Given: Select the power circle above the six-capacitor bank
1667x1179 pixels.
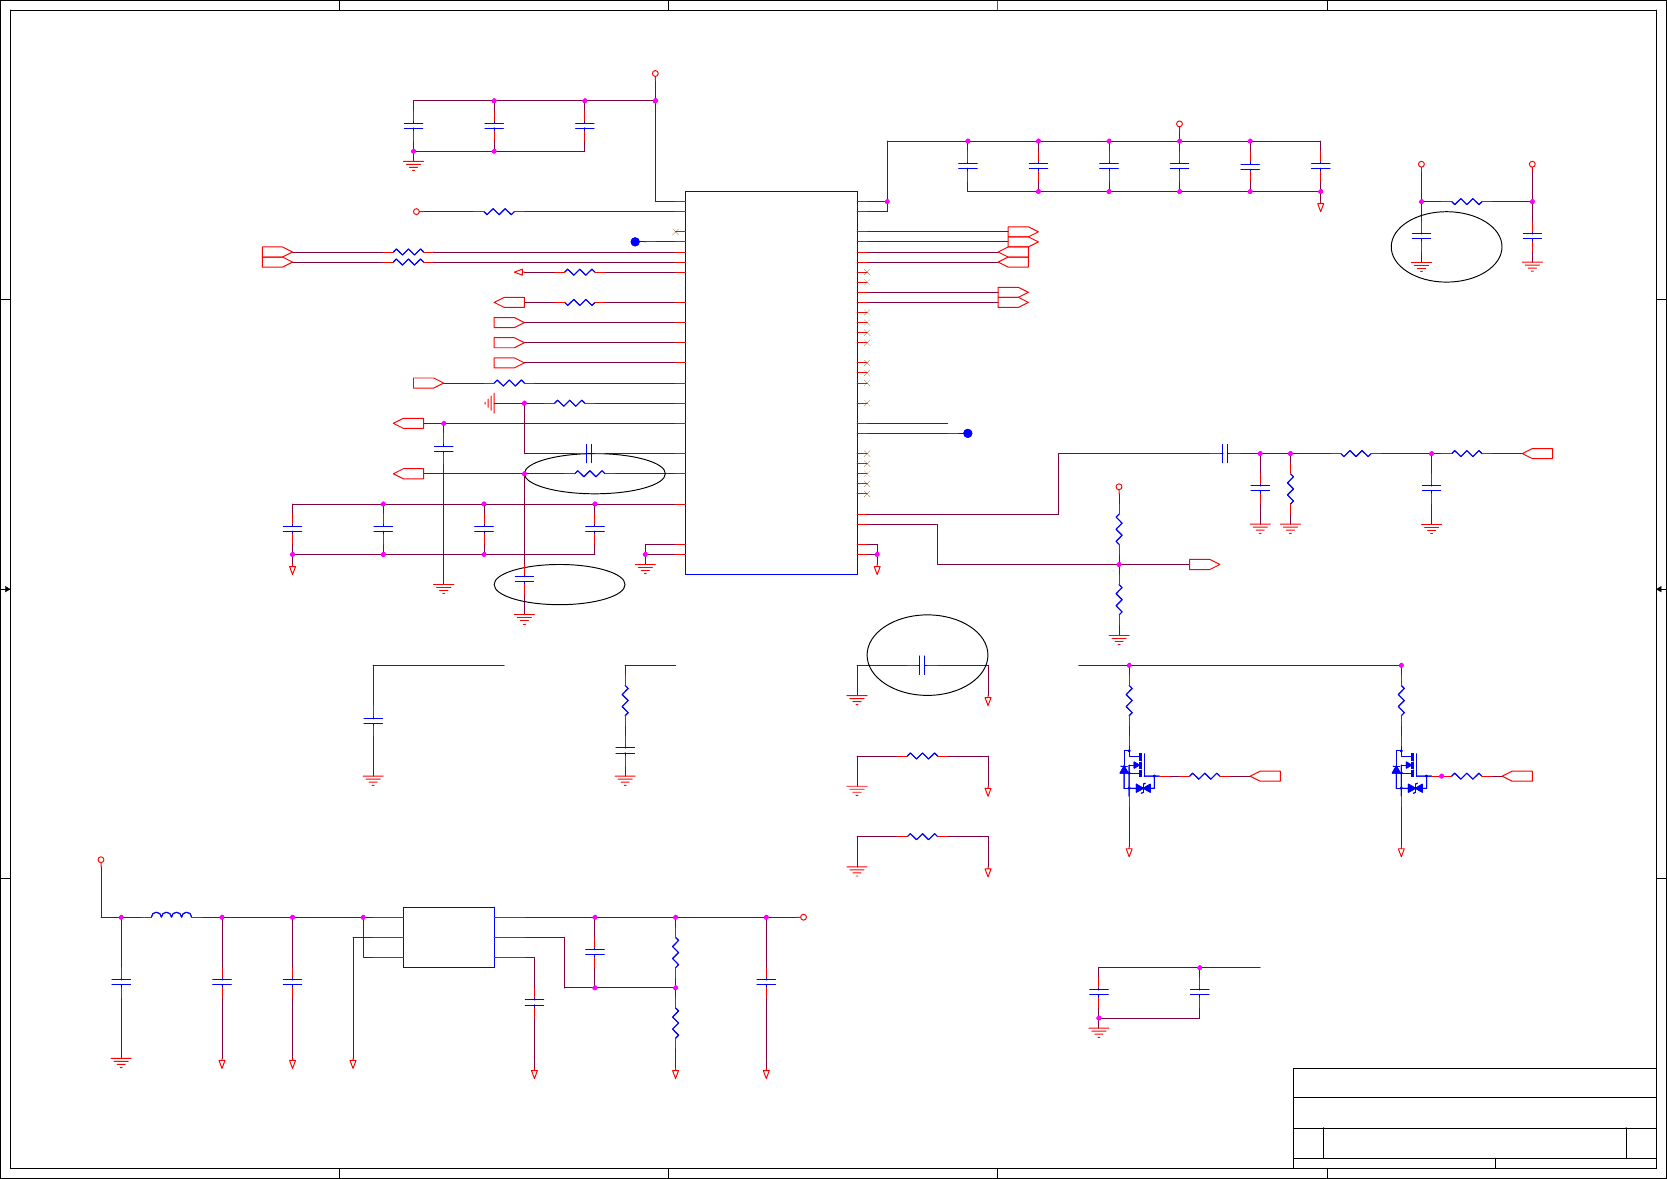Looking at the screenshot, I should [1179, 124].
